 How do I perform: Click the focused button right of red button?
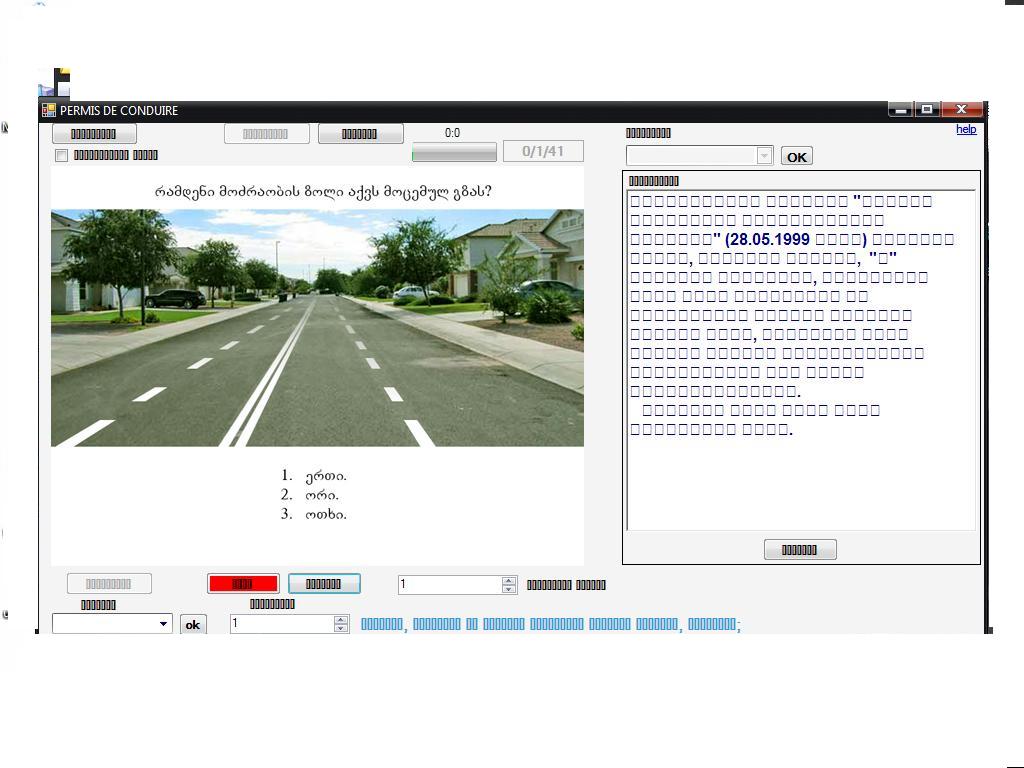tap(324, 584)
